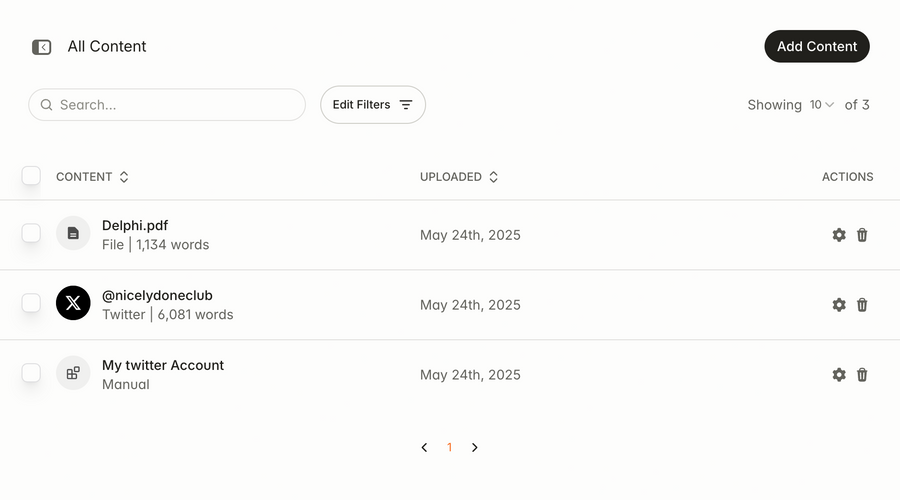
Task: Delete My twitter Account entry
Action: pyautogui.click(x=862, y=375)
